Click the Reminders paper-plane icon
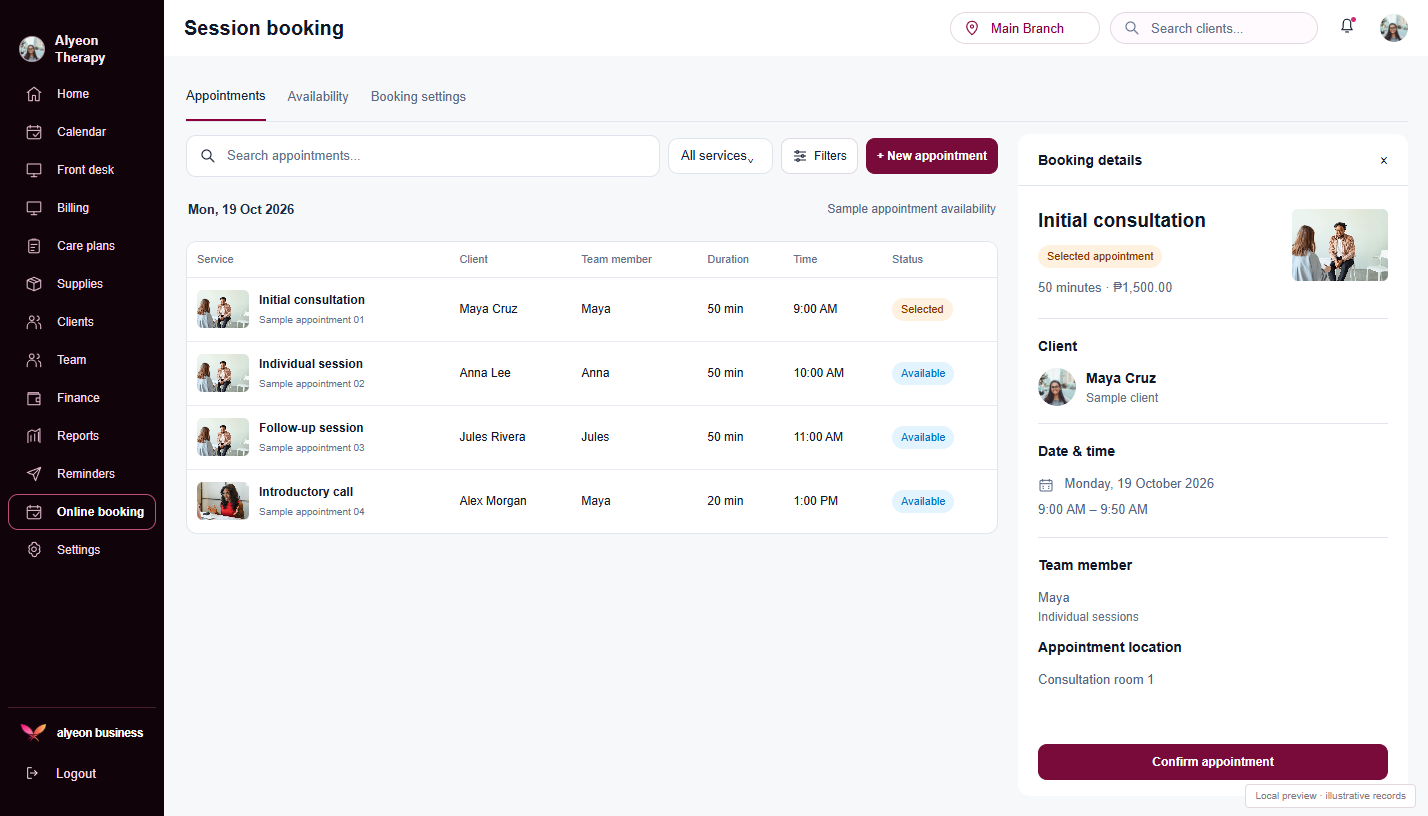Image resolution: width=1428 pixels, height=816 pixels. click(34, 474)
